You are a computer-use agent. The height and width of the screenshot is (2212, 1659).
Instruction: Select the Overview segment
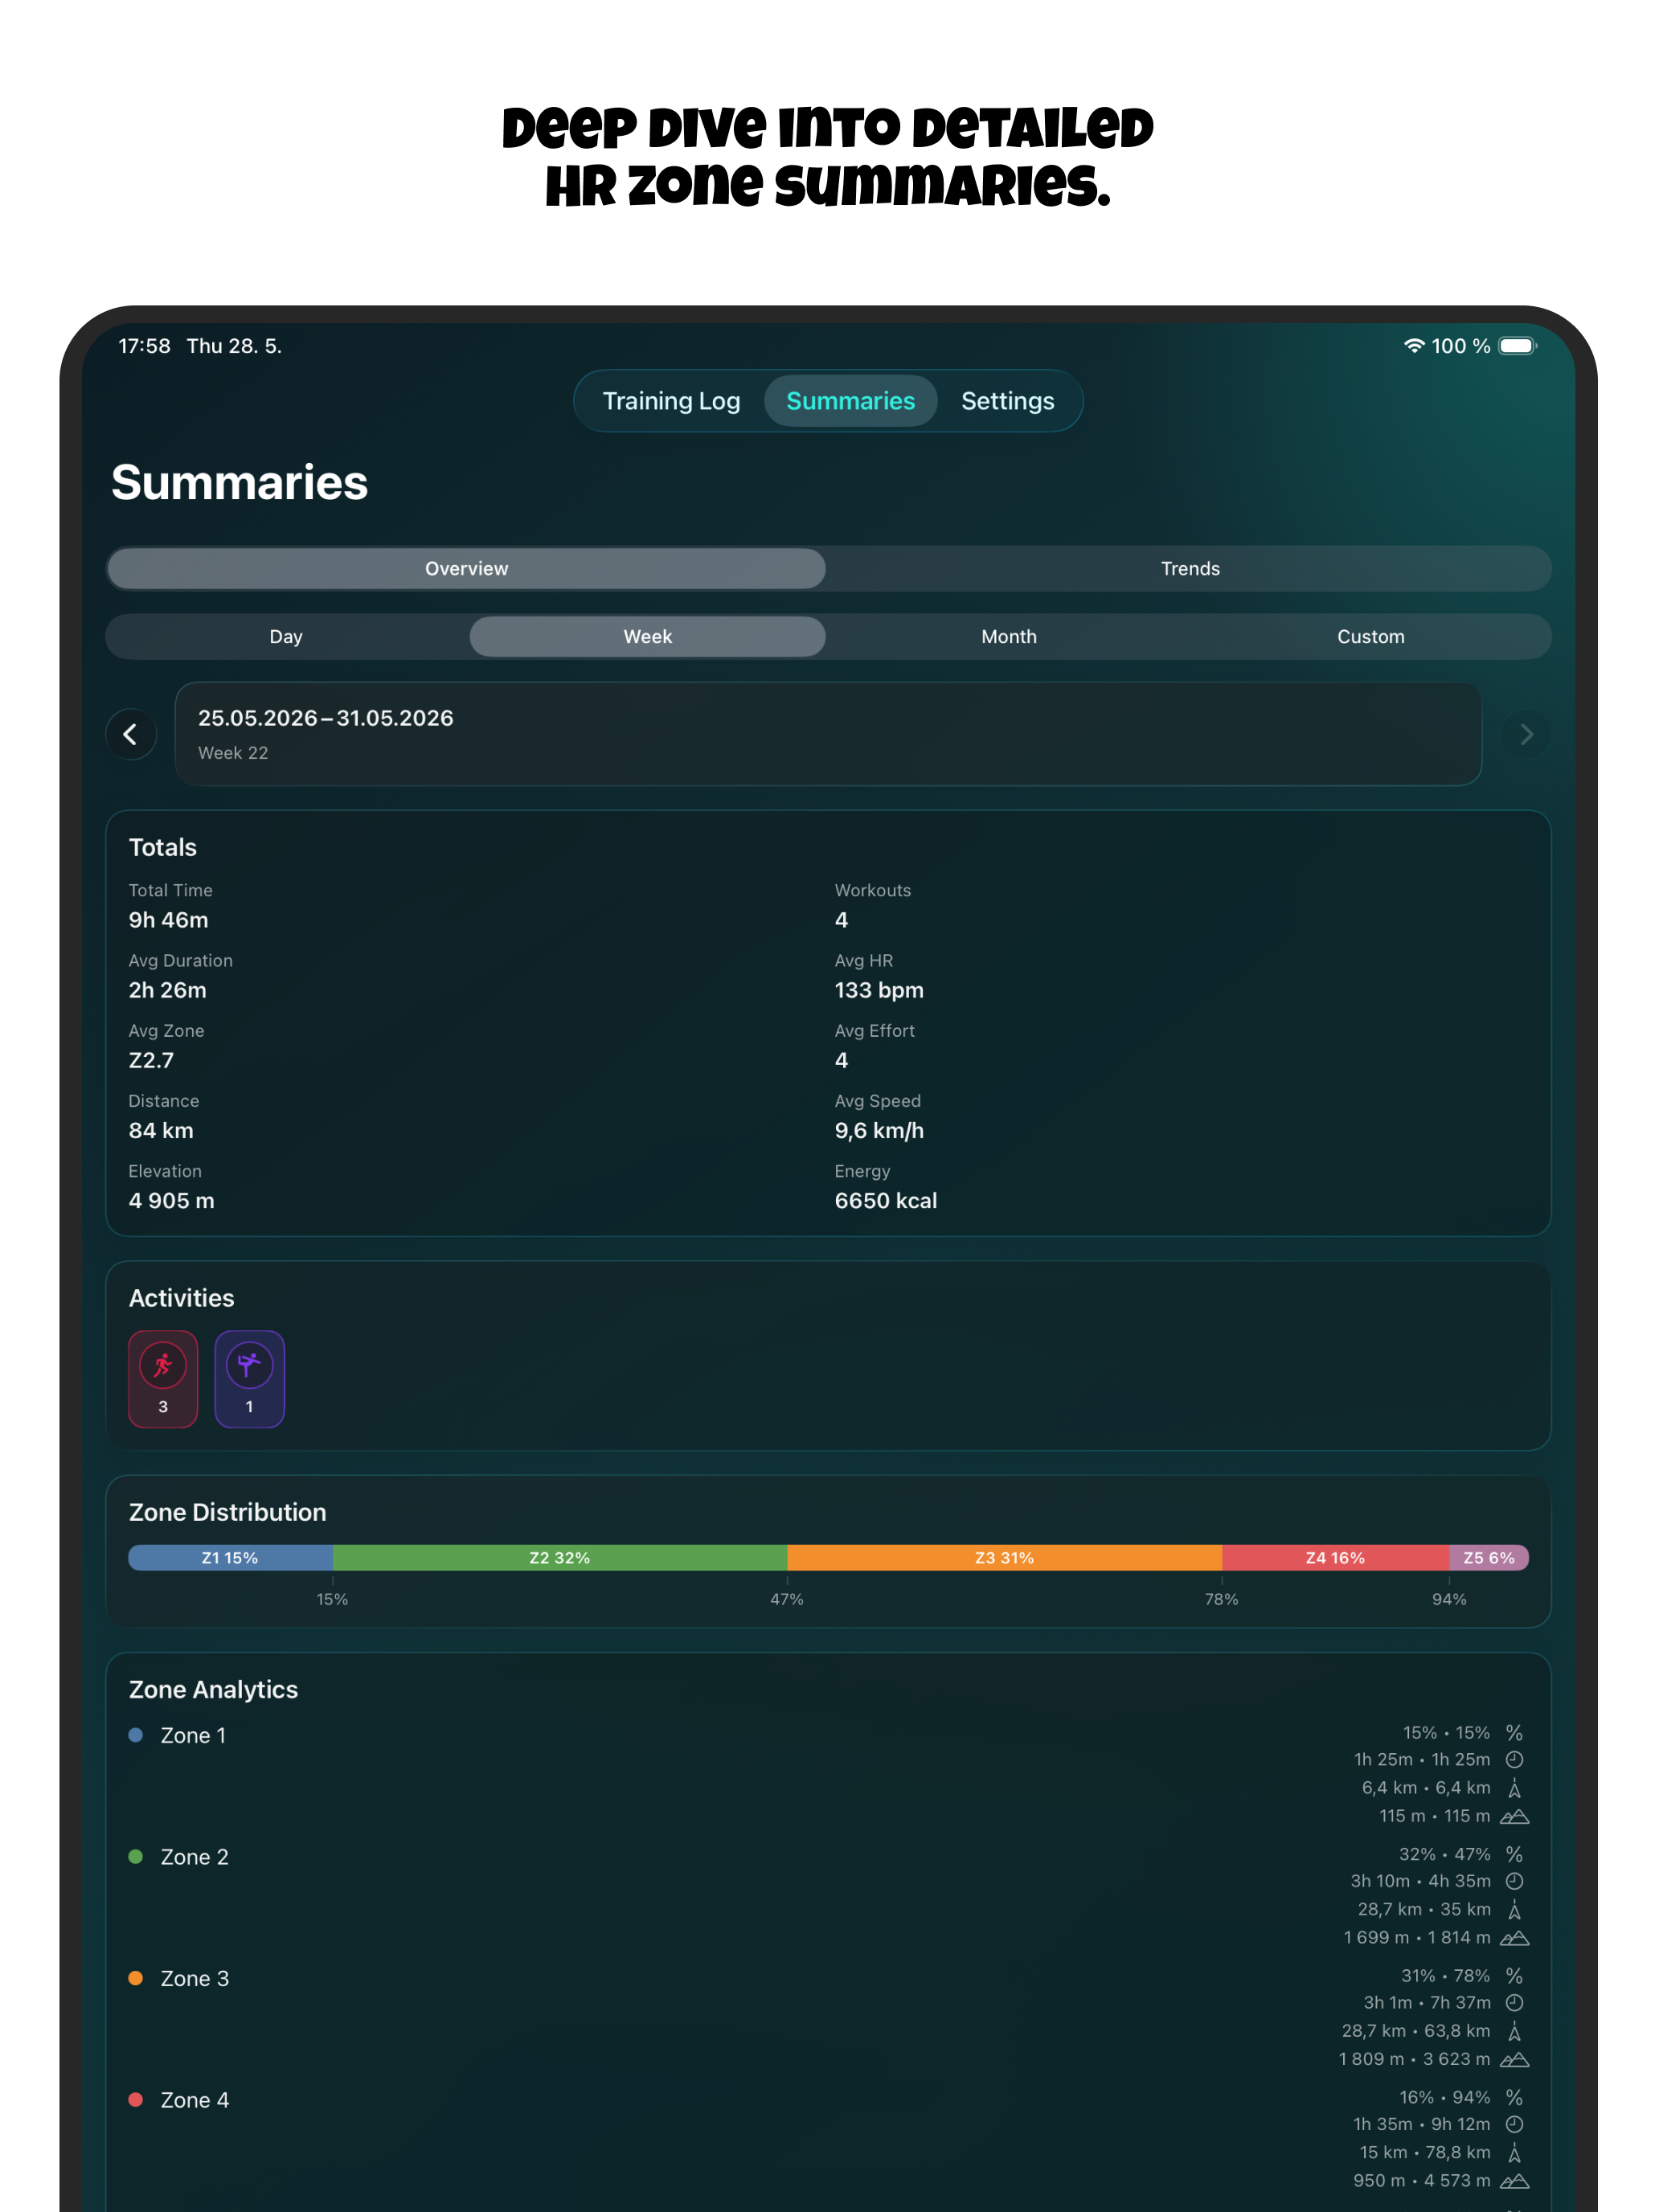(x=467, y=569)
